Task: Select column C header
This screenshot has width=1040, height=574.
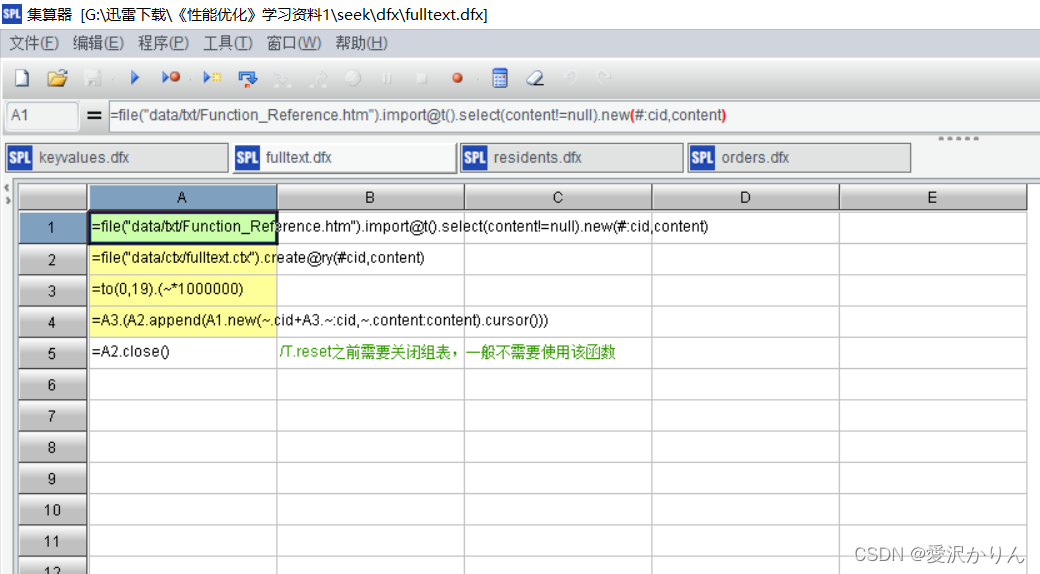Action: 558,198
